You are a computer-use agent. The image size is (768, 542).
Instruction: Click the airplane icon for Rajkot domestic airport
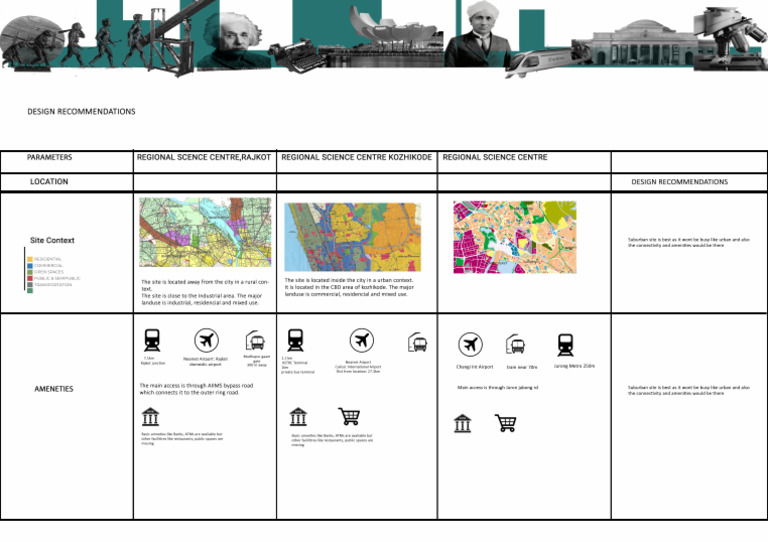coord(206,340)
